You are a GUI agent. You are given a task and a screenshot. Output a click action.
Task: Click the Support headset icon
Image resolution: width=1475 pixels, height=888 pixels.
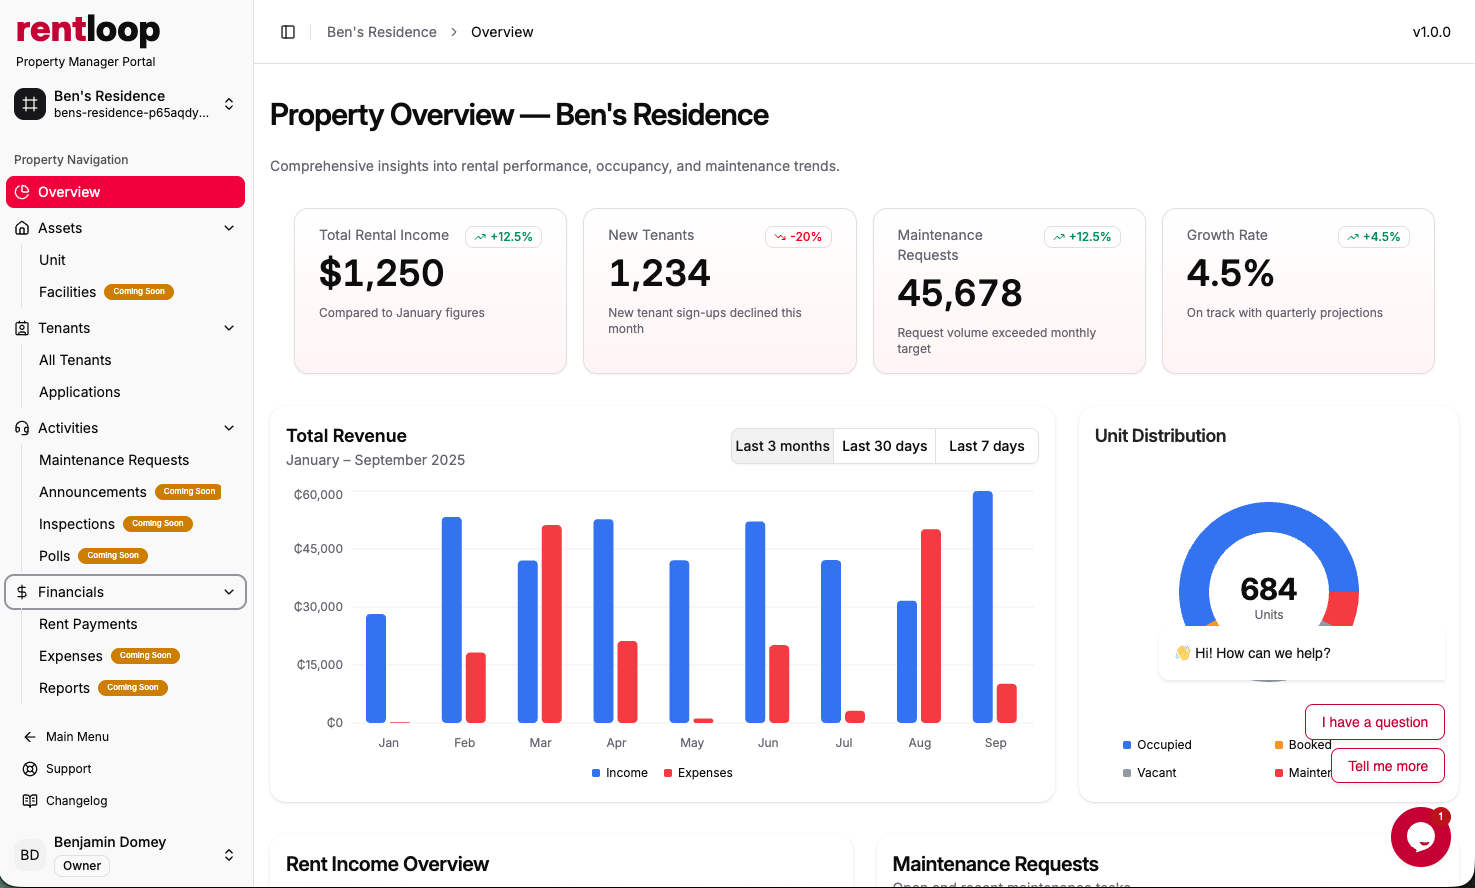coord(30,769)
